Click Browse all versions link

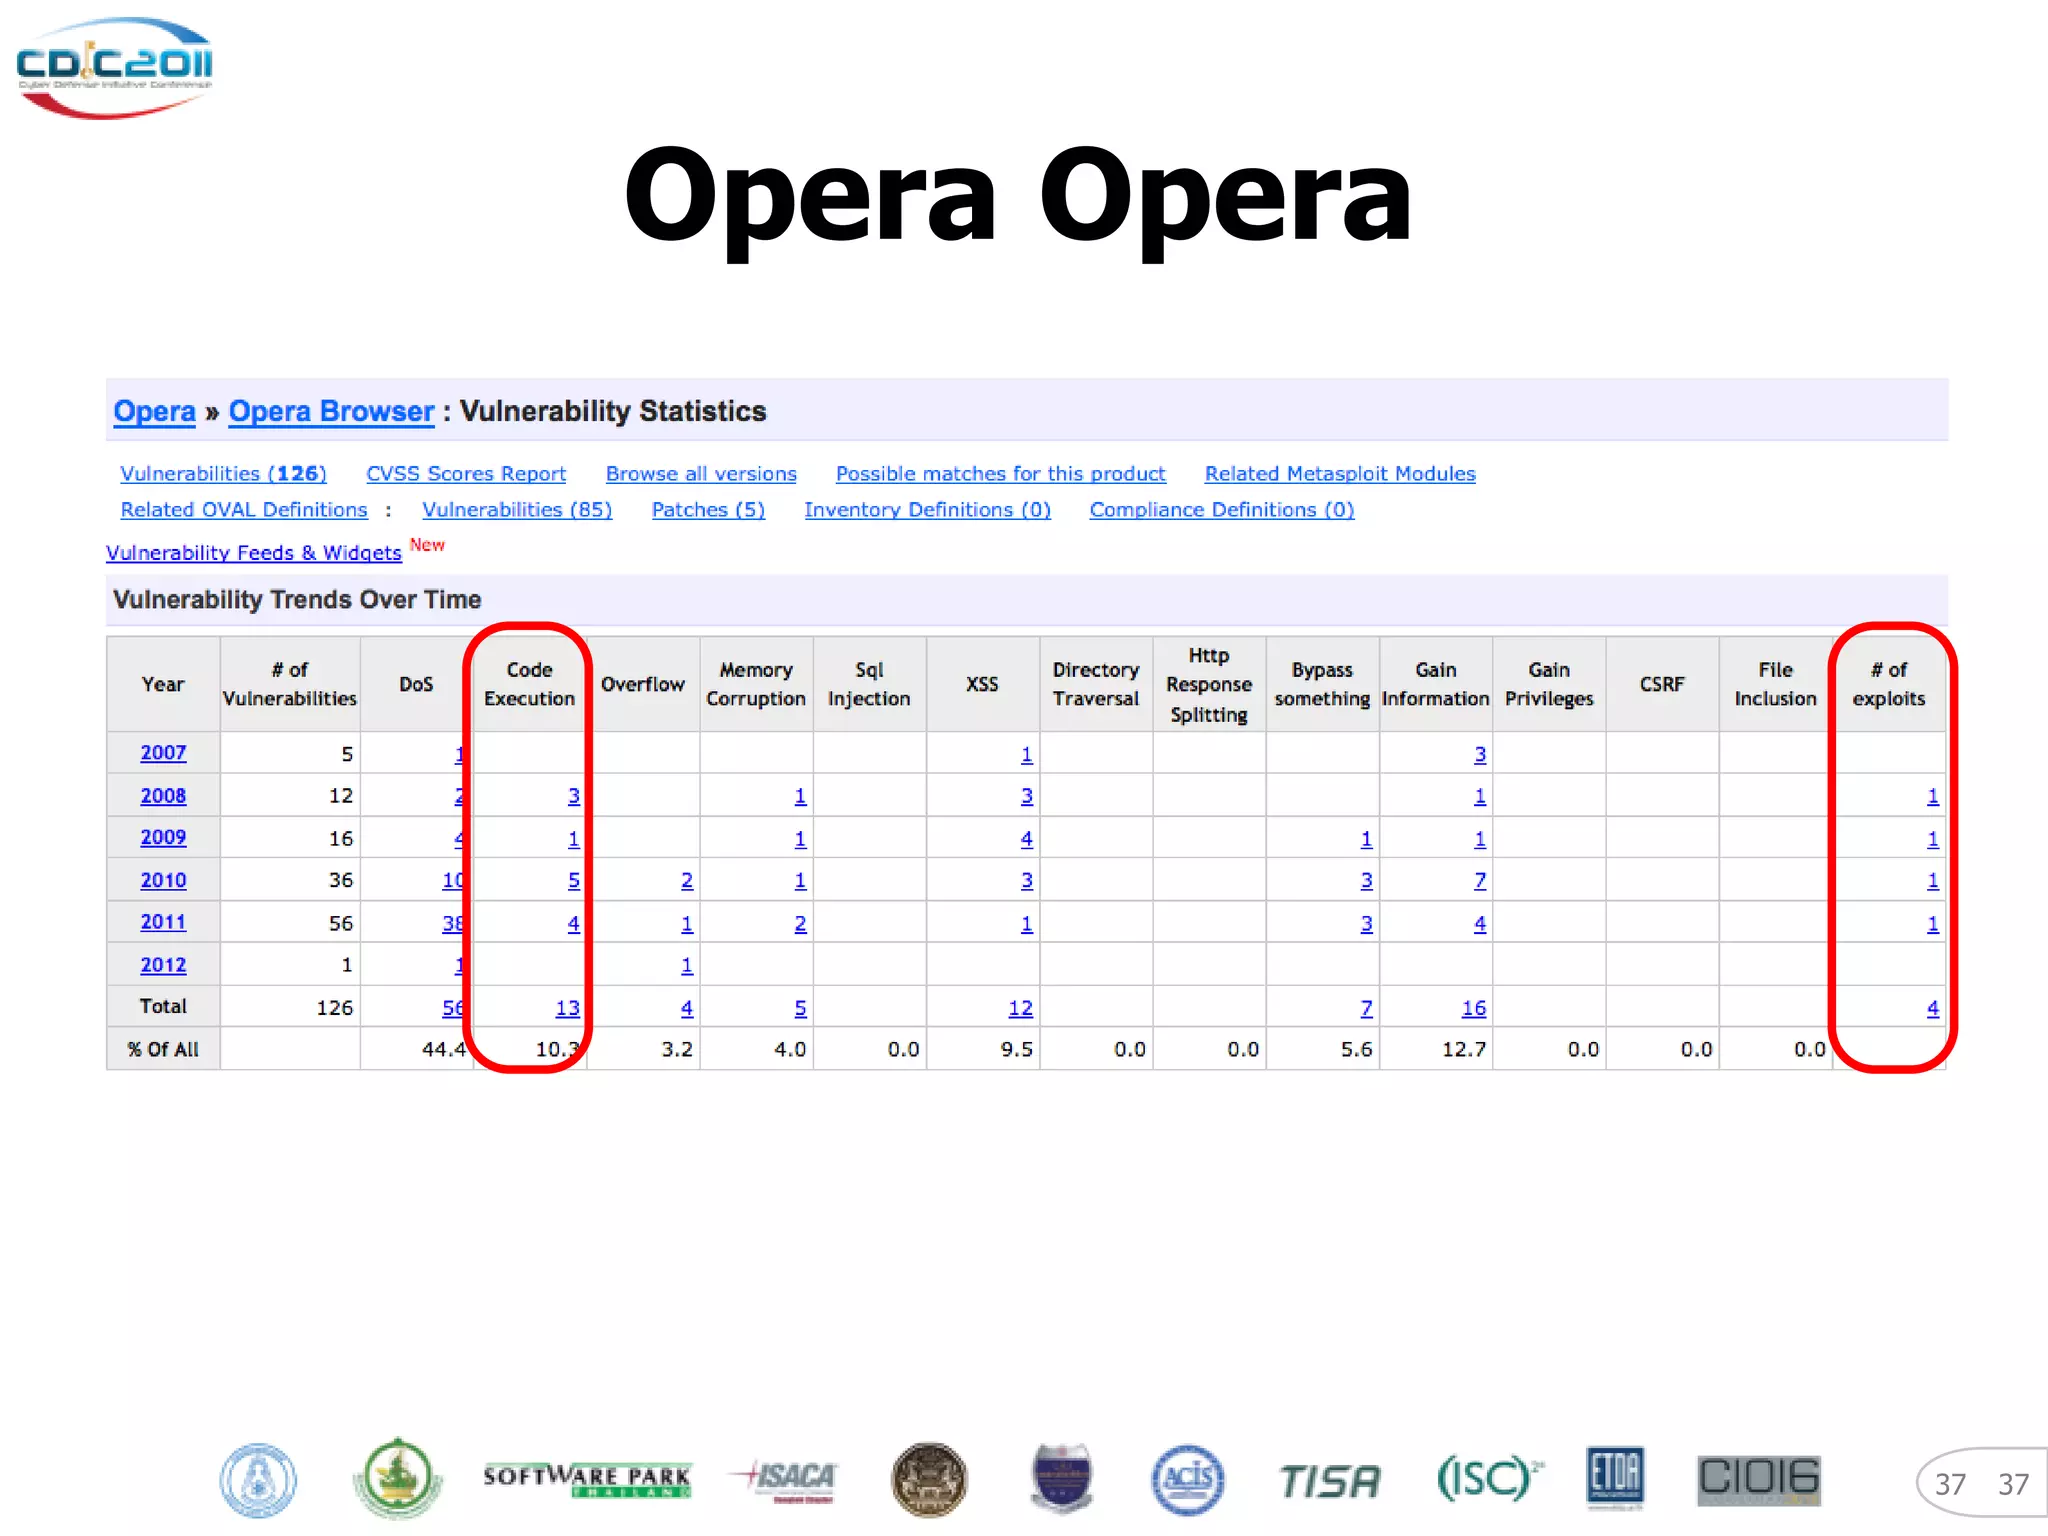pos(701,473)
